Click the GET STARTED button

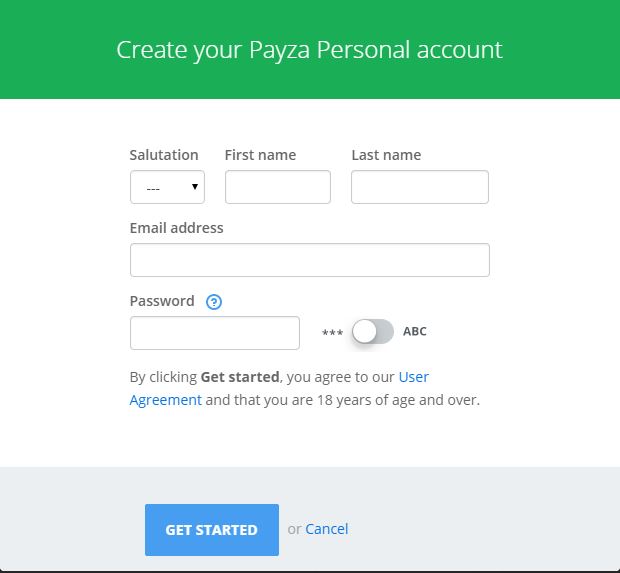coord(211,530)
